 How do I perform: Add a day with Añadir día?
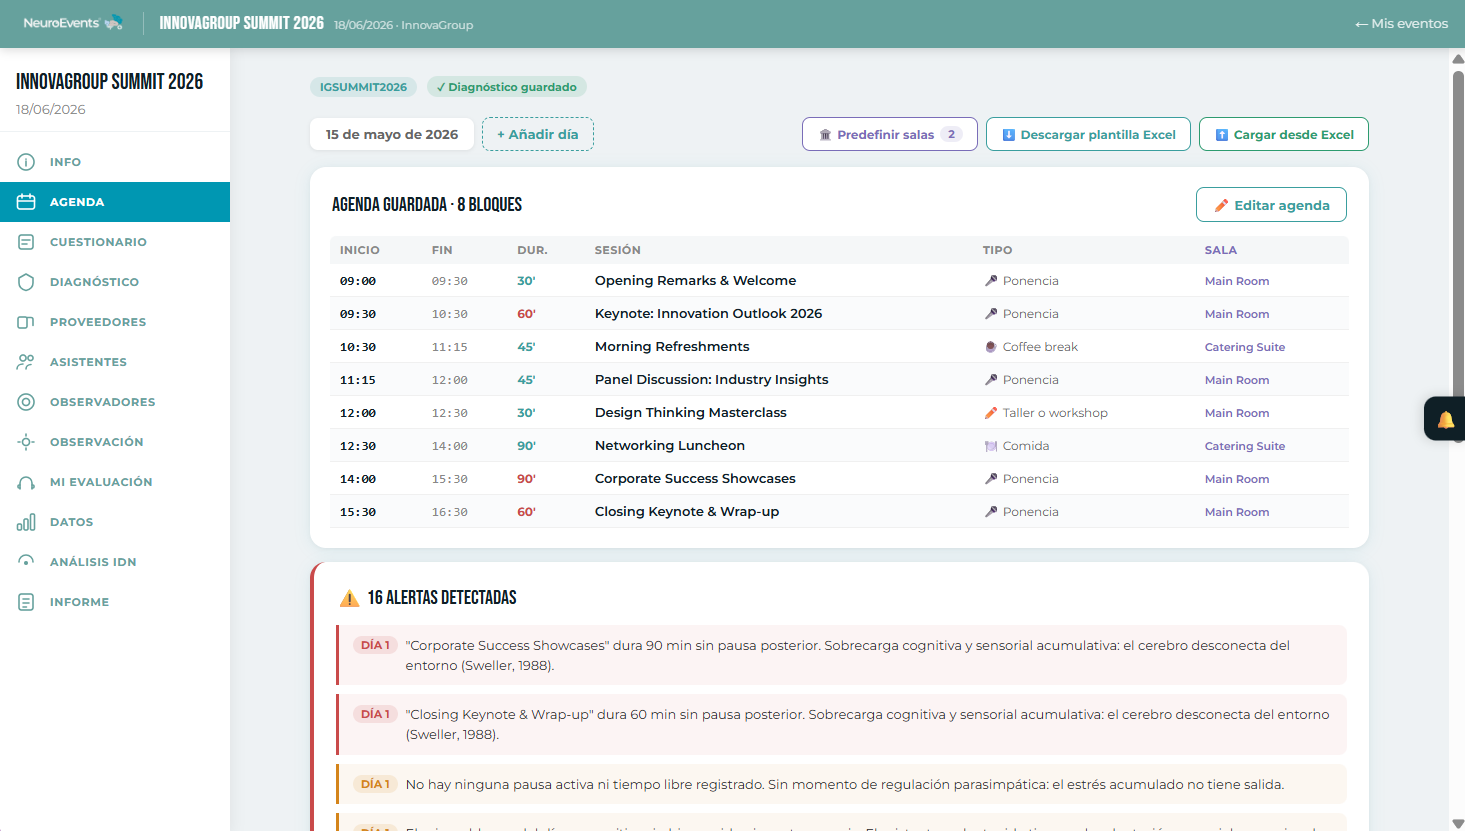(x=538, y=134)
